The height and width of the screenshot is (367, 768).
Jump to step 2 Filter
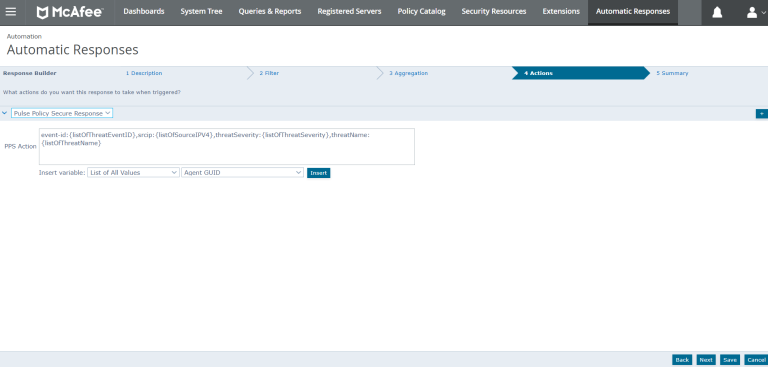[x=269, y=73]
